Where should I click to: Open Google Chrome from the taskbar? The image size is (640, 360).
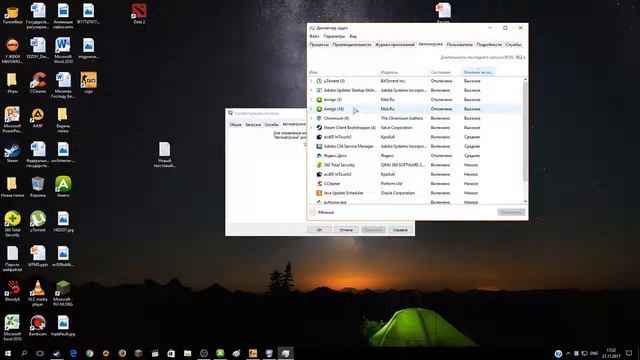[89, 353]
